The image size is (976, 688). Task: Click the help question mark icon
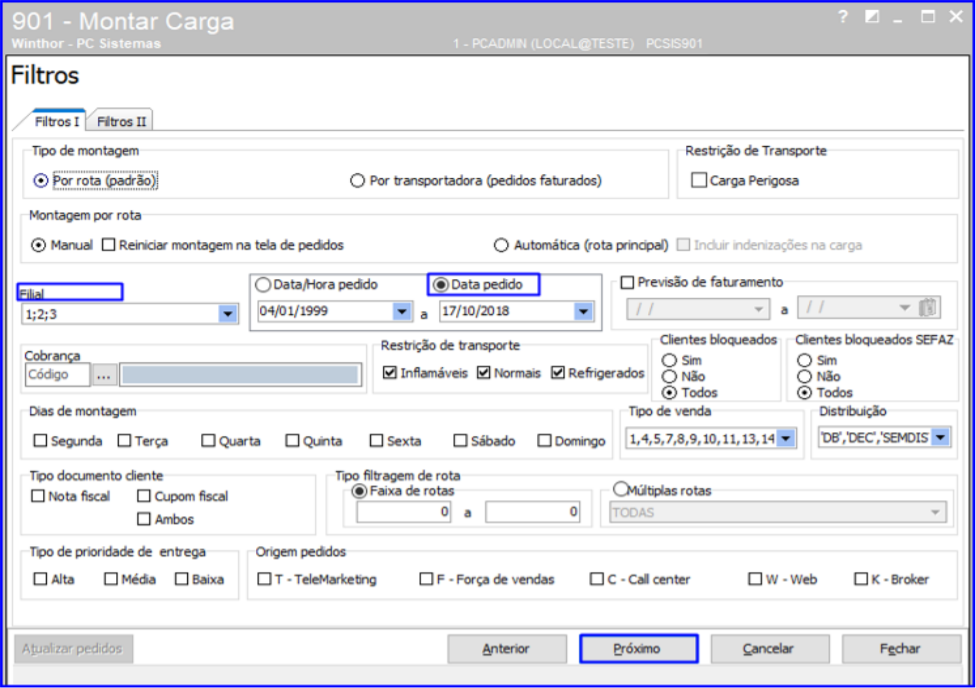[x=843, y=17]
